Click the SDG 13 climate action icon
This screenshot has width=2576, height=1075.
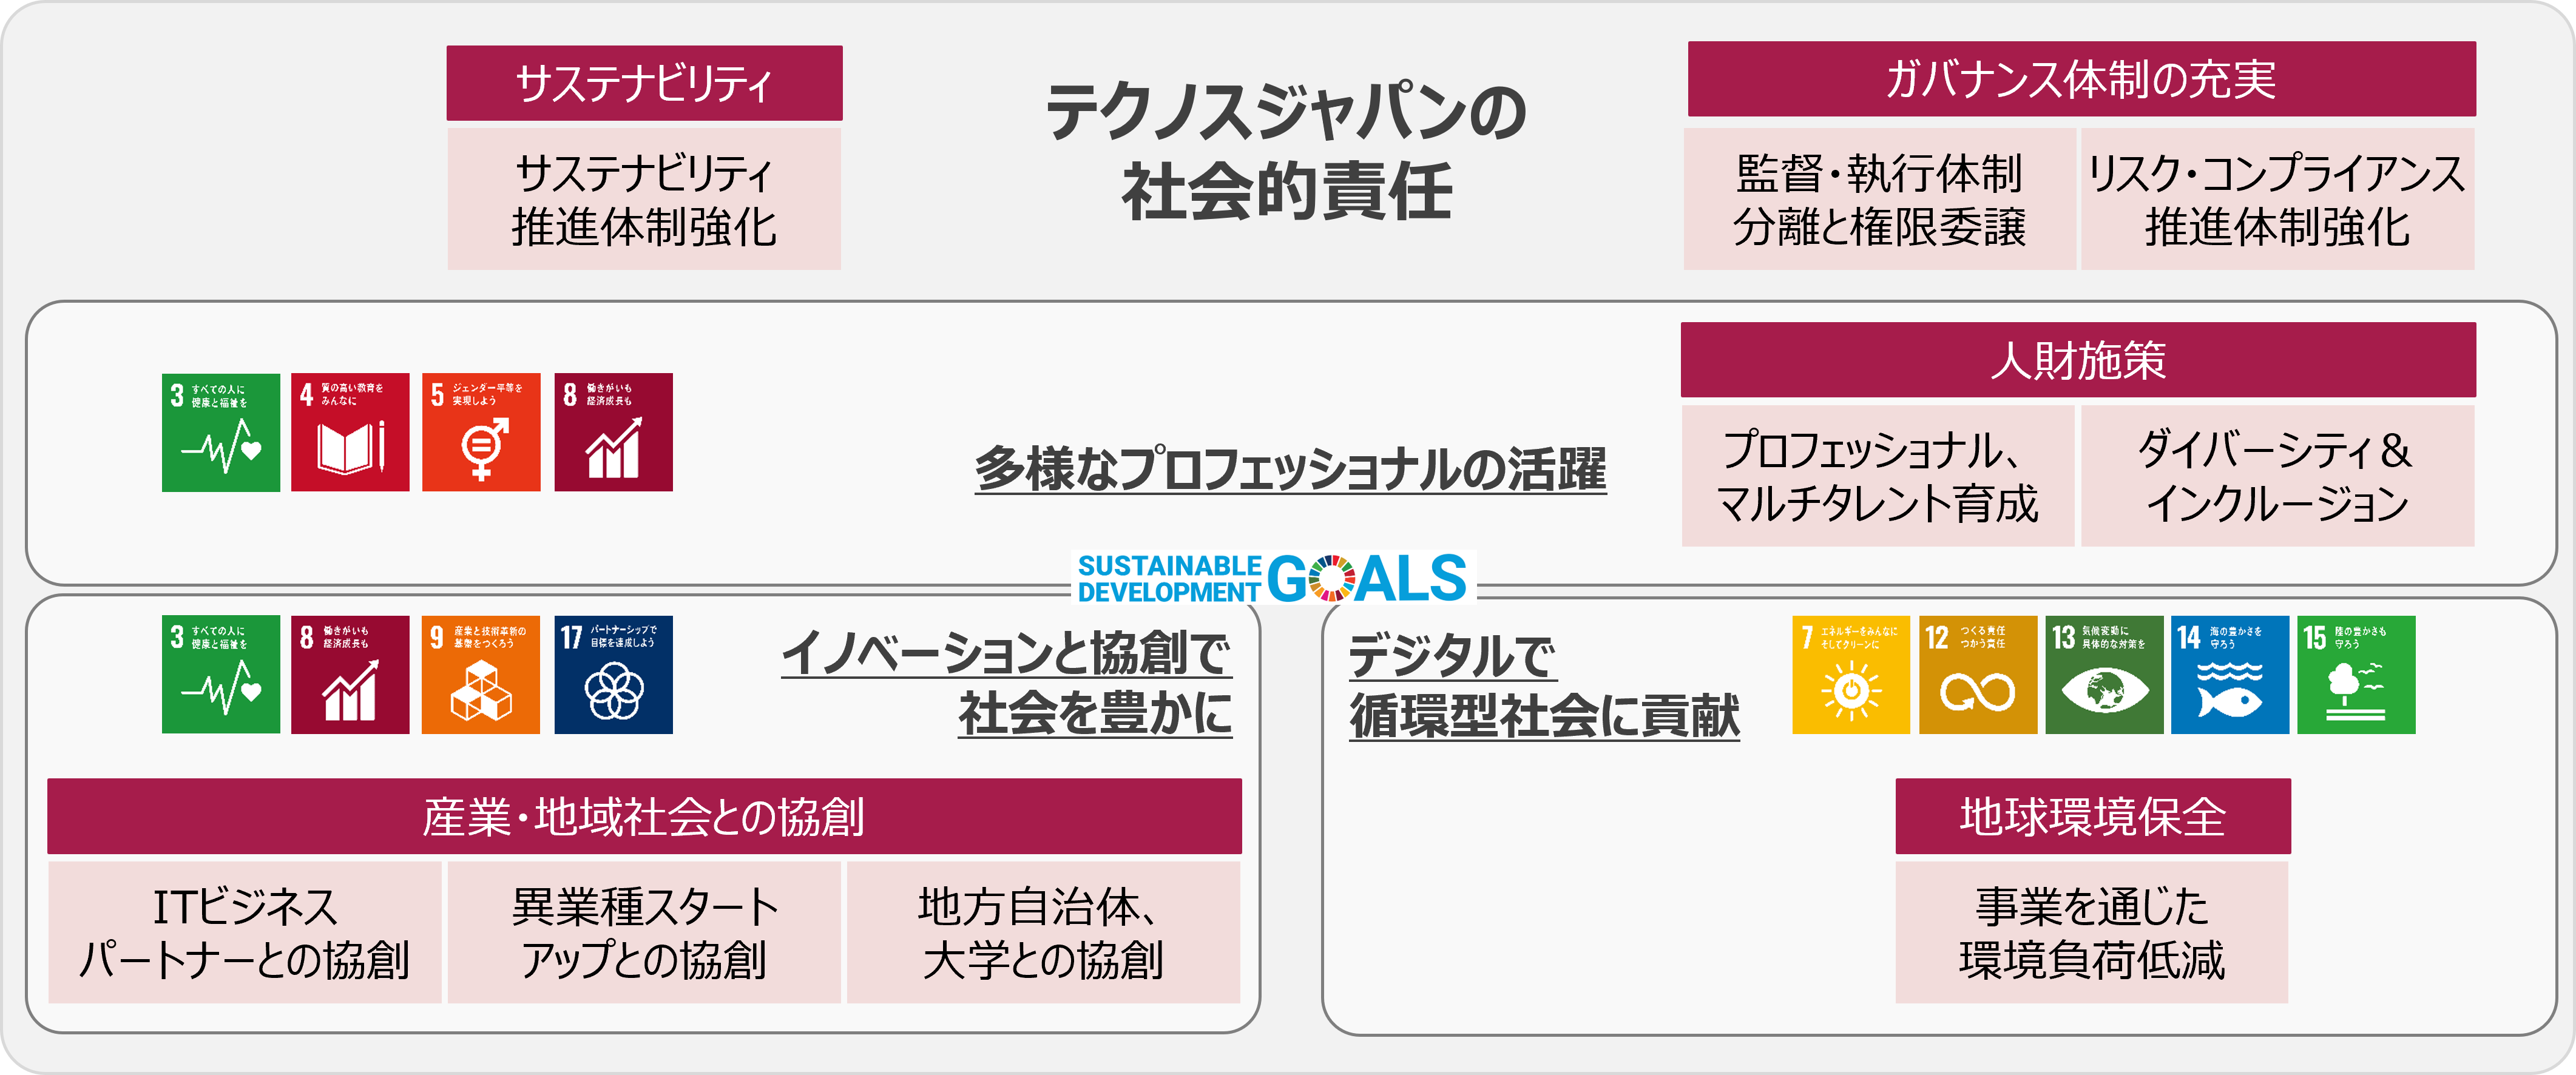[2104, 675]
